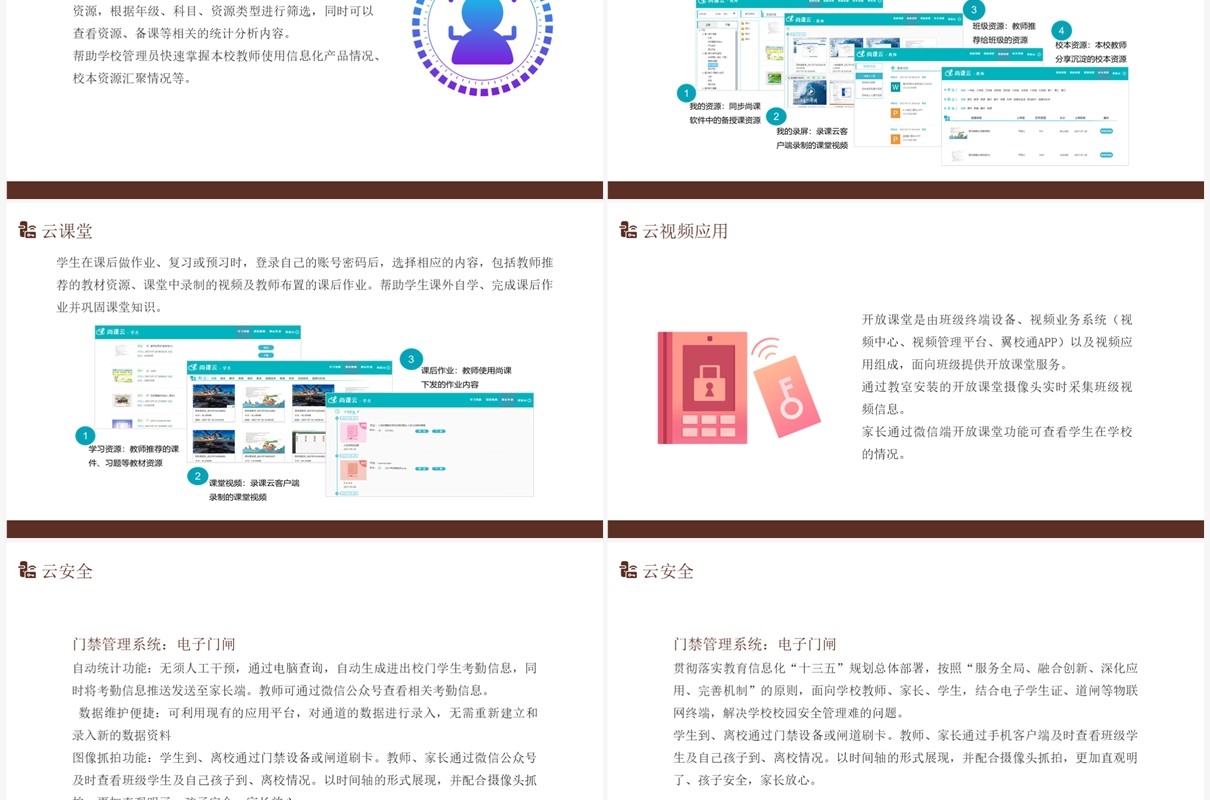The width and height of the screenshot is (1210, 800).
Task: Select 云安全 heading above 自动统计功能 paragraph
Action: pyautogui.click(x=67, y=571)
